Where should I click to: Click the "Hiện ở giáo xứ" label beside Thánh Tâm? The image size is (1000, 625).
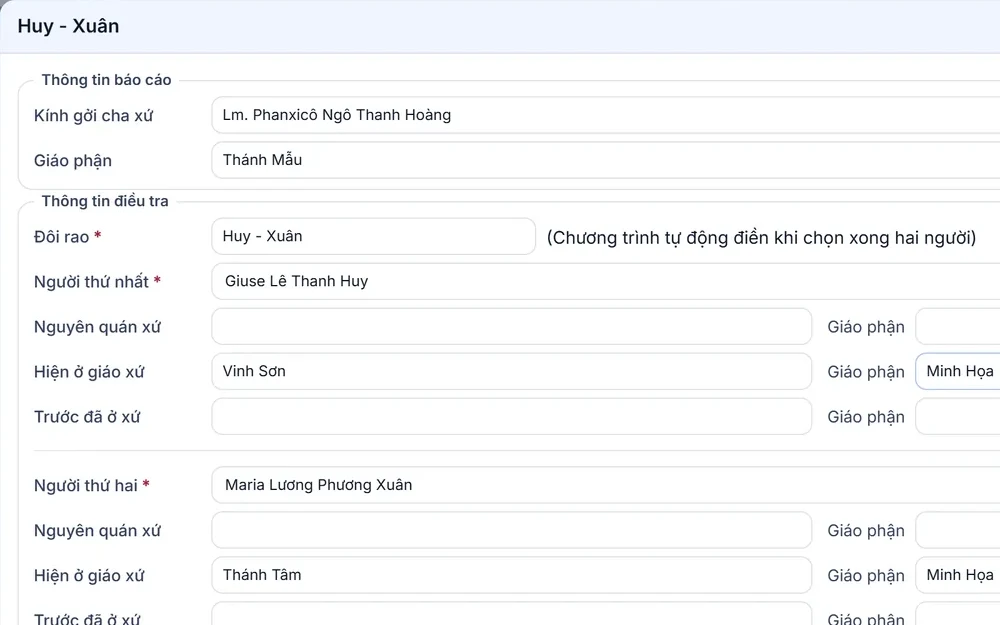point(89,576)
